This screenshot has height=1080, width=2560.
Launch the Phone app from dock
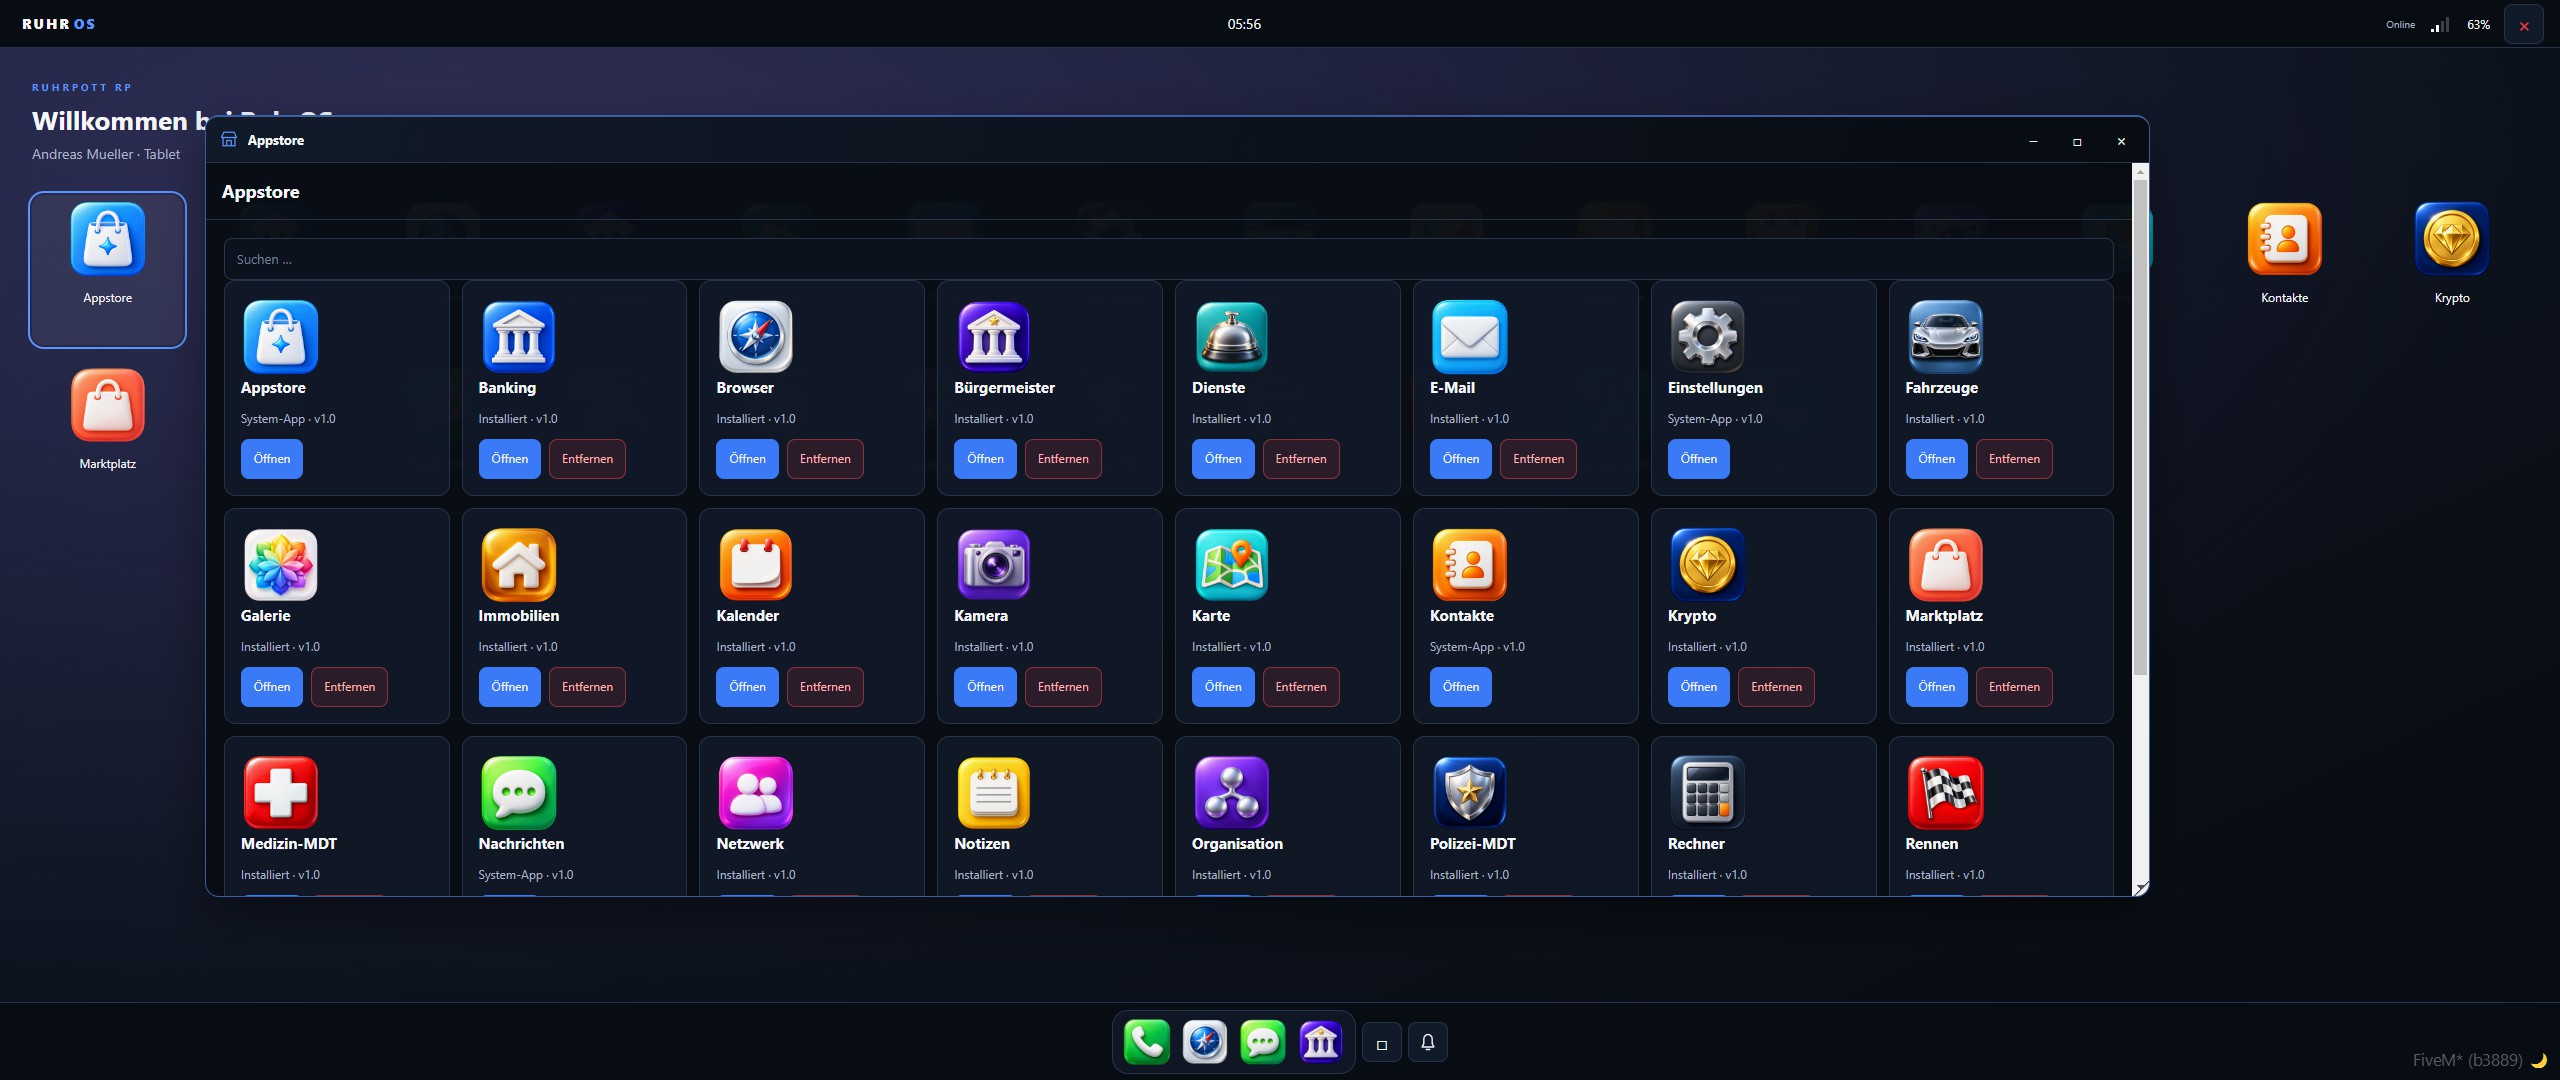coord(1146,1042)
